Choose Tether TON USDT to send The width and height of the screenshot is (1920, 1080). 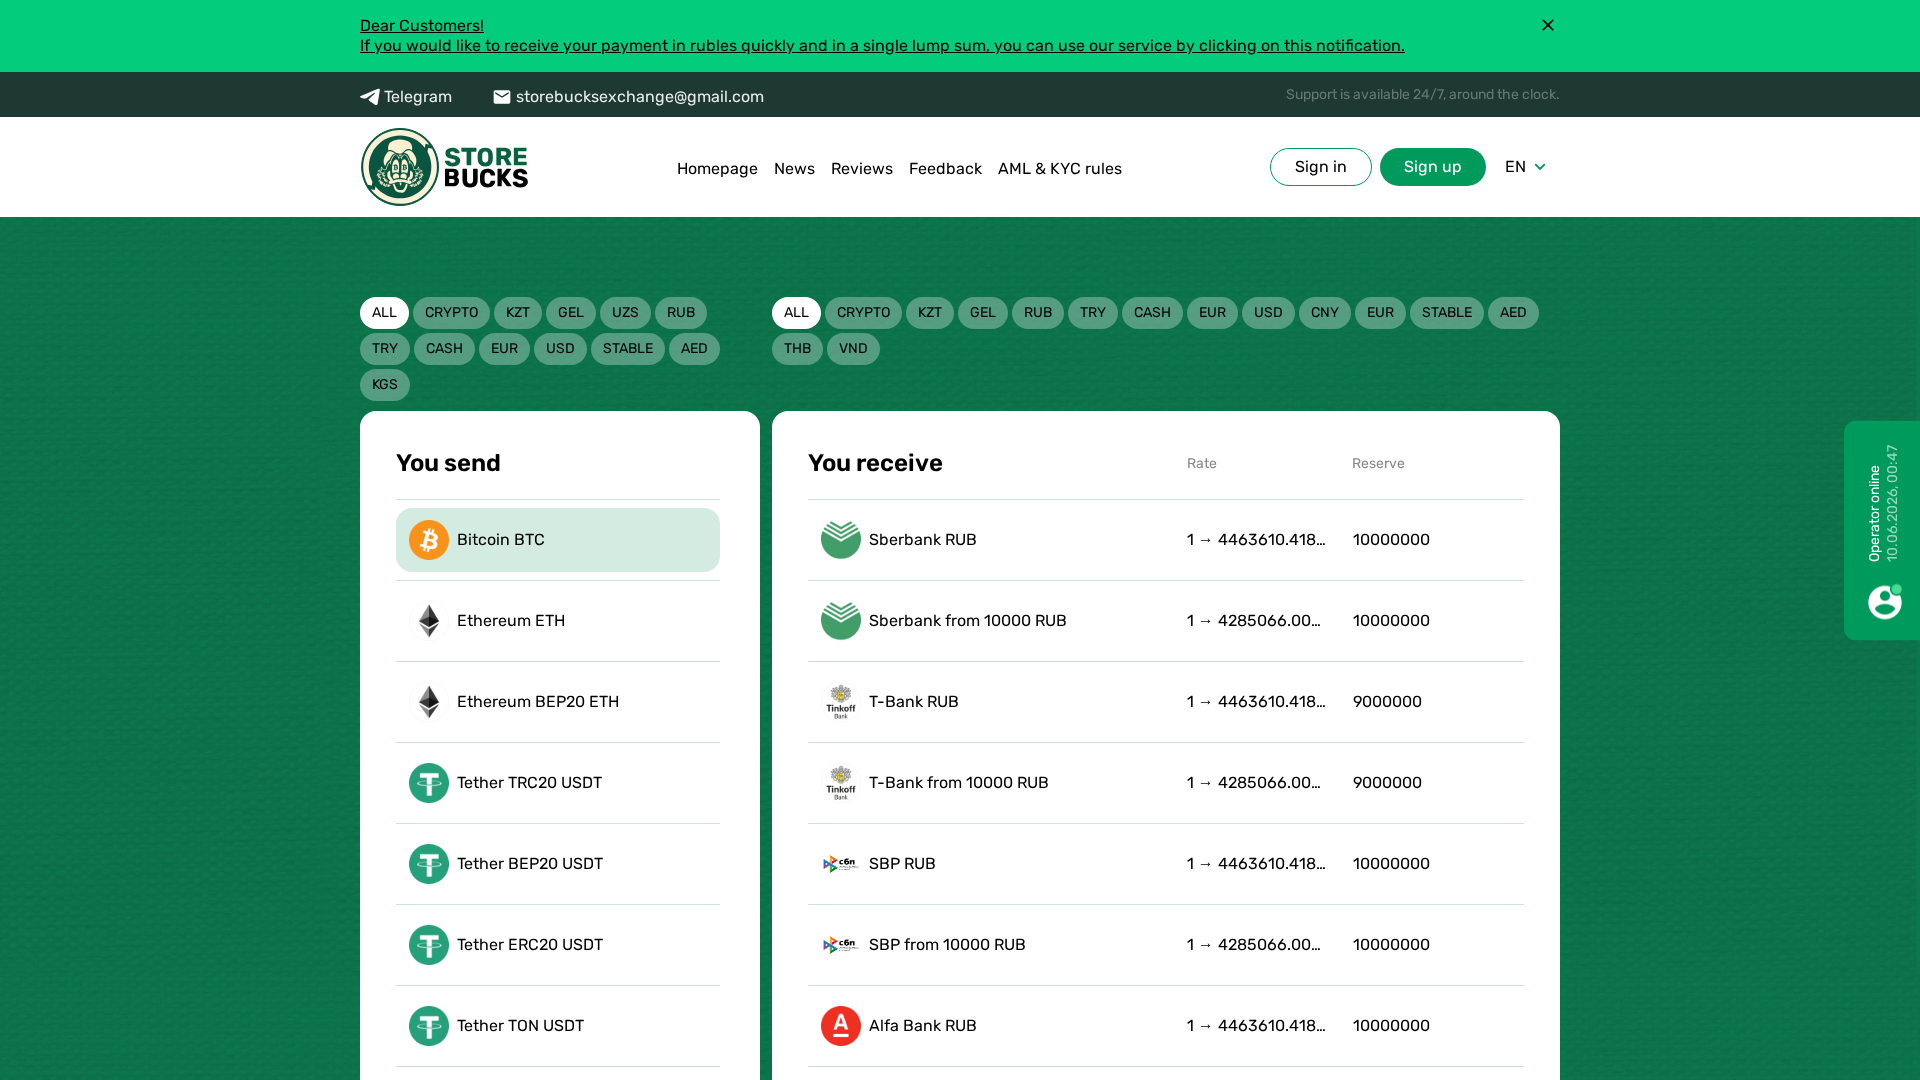(x=558, y=1026)
